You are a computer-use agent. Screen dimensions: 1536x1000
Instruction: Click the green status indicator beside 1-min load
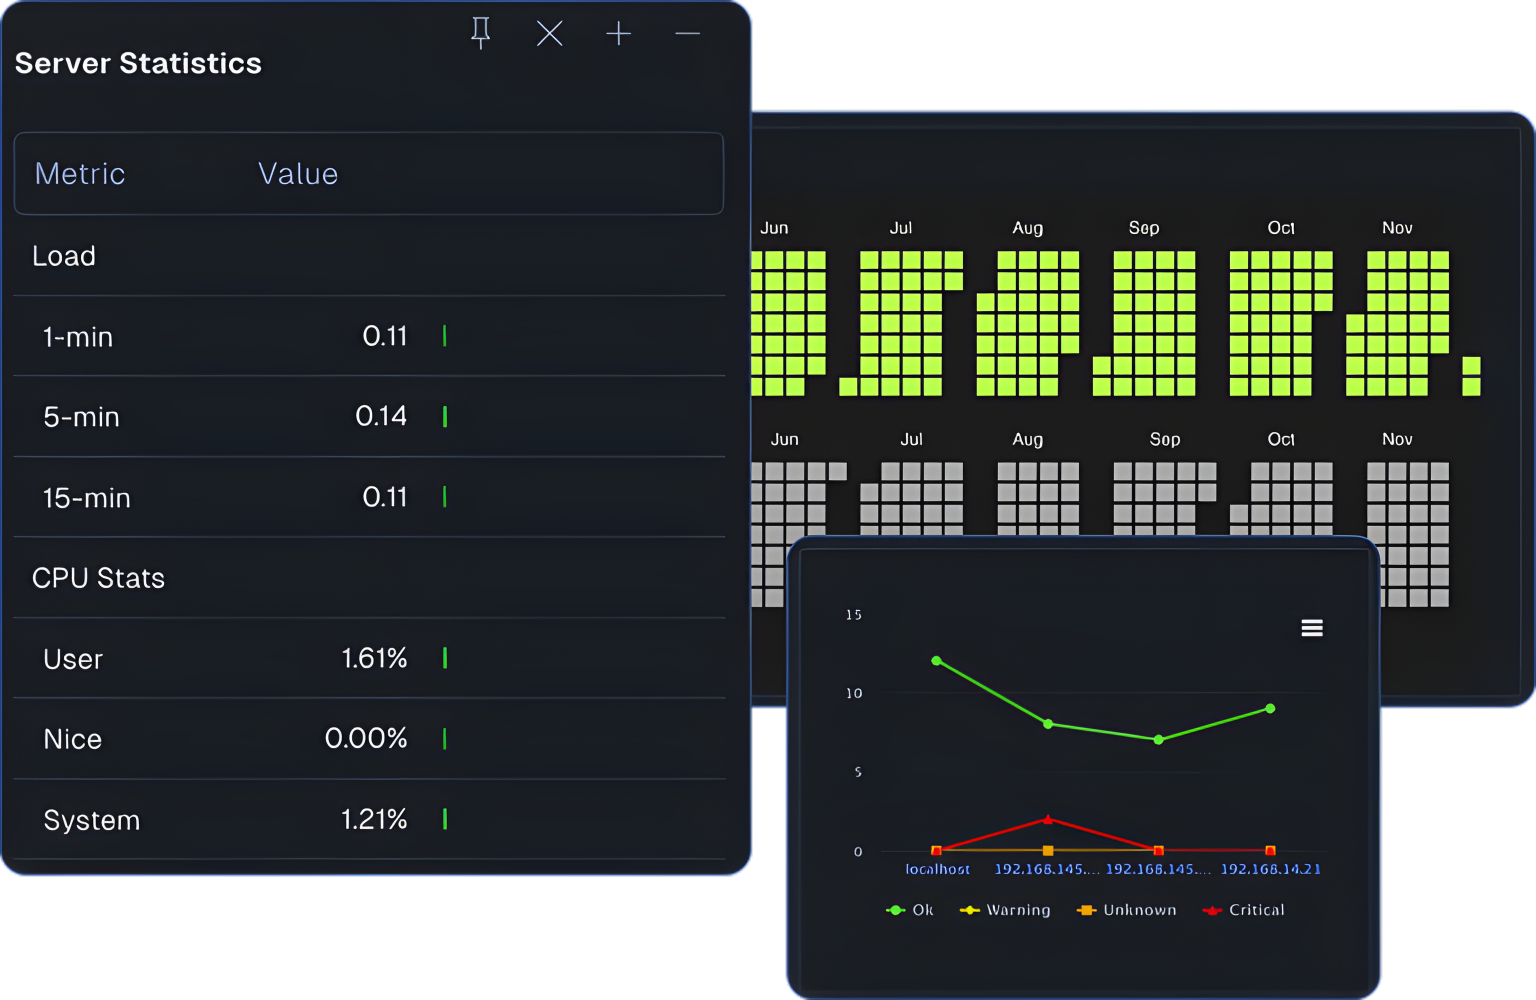[x=444, y=337]
